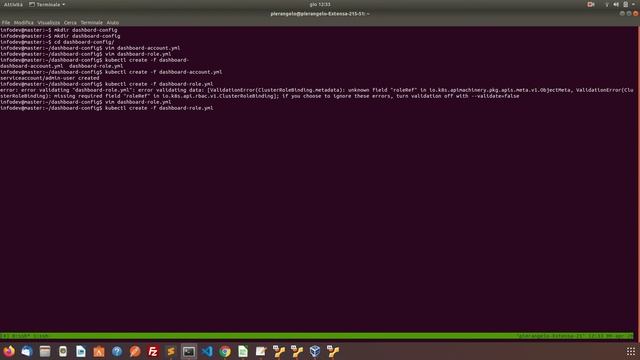Launch FileZilla from the dock

[153, 351]
